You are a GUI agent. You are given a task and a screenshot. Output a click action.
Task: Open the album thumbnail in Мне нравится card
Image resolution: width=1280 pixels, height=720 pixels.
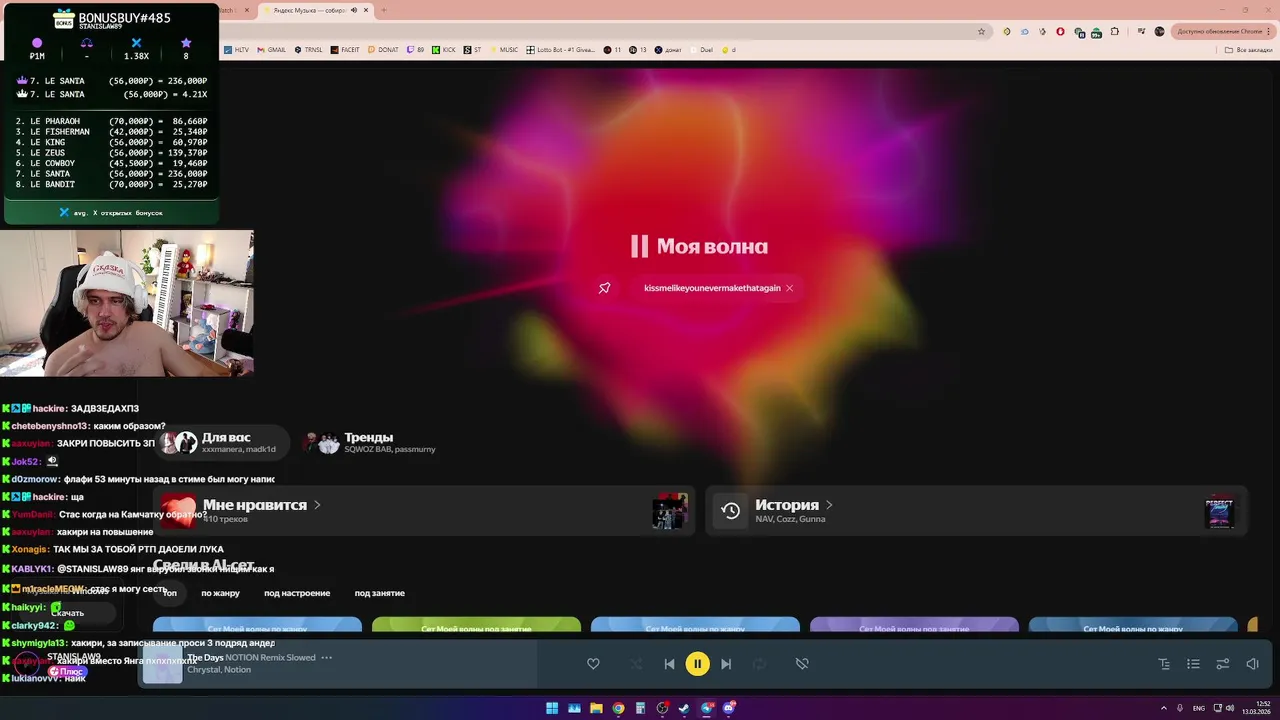coord(670,511)
